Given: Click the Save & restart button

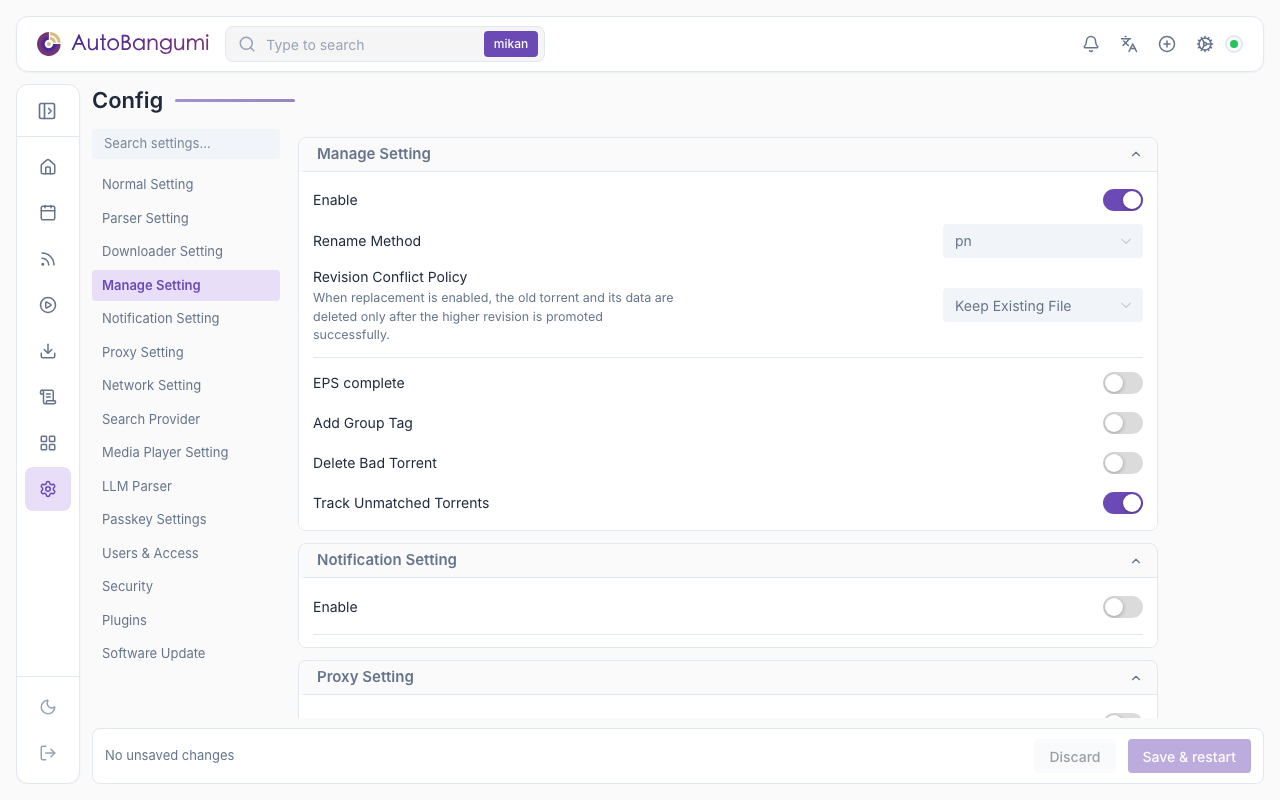Looking at the screenshot, I should [1189, 756].
